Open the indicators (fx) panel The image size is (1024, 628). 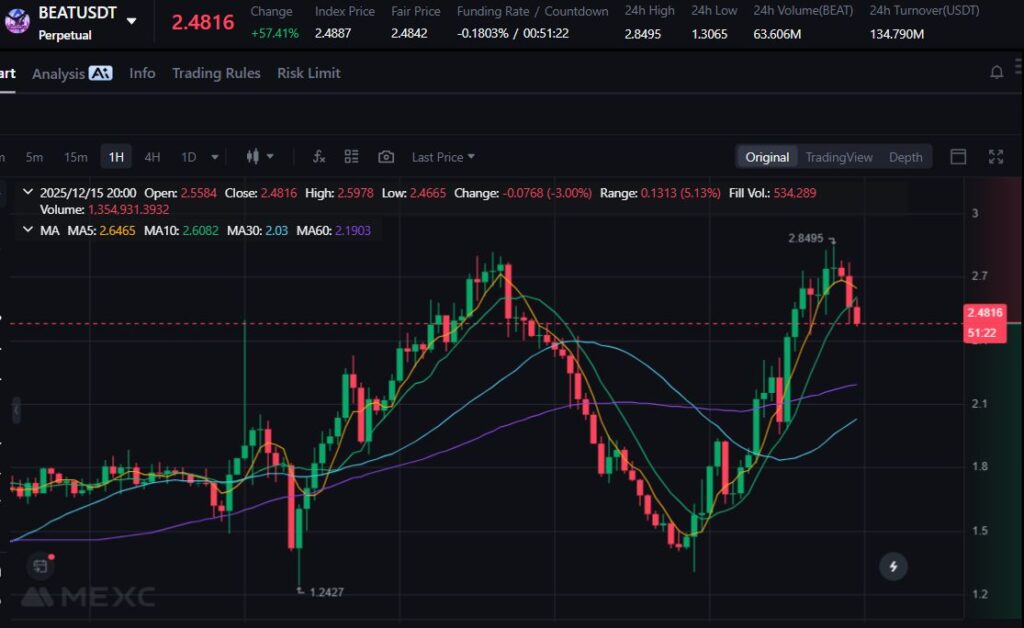pos(319,157)
